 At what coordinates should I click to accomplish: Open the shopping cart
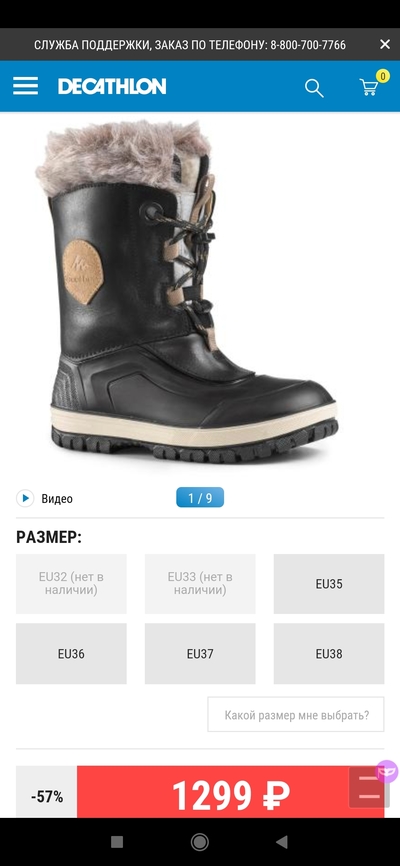click(x=371, y=86)
